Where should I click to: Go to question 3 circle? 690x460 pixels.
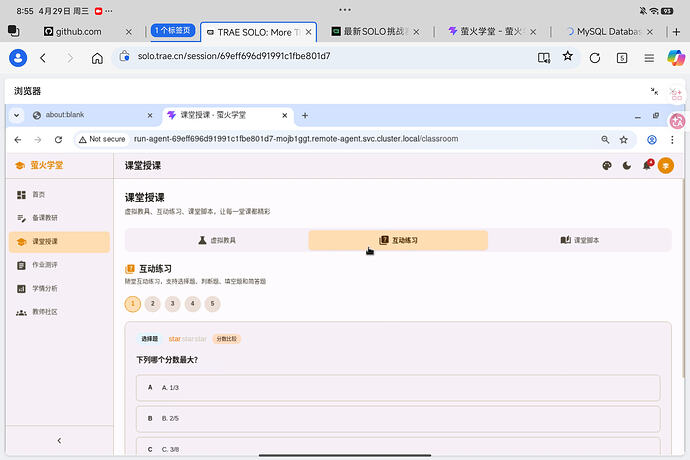[172, 304]
